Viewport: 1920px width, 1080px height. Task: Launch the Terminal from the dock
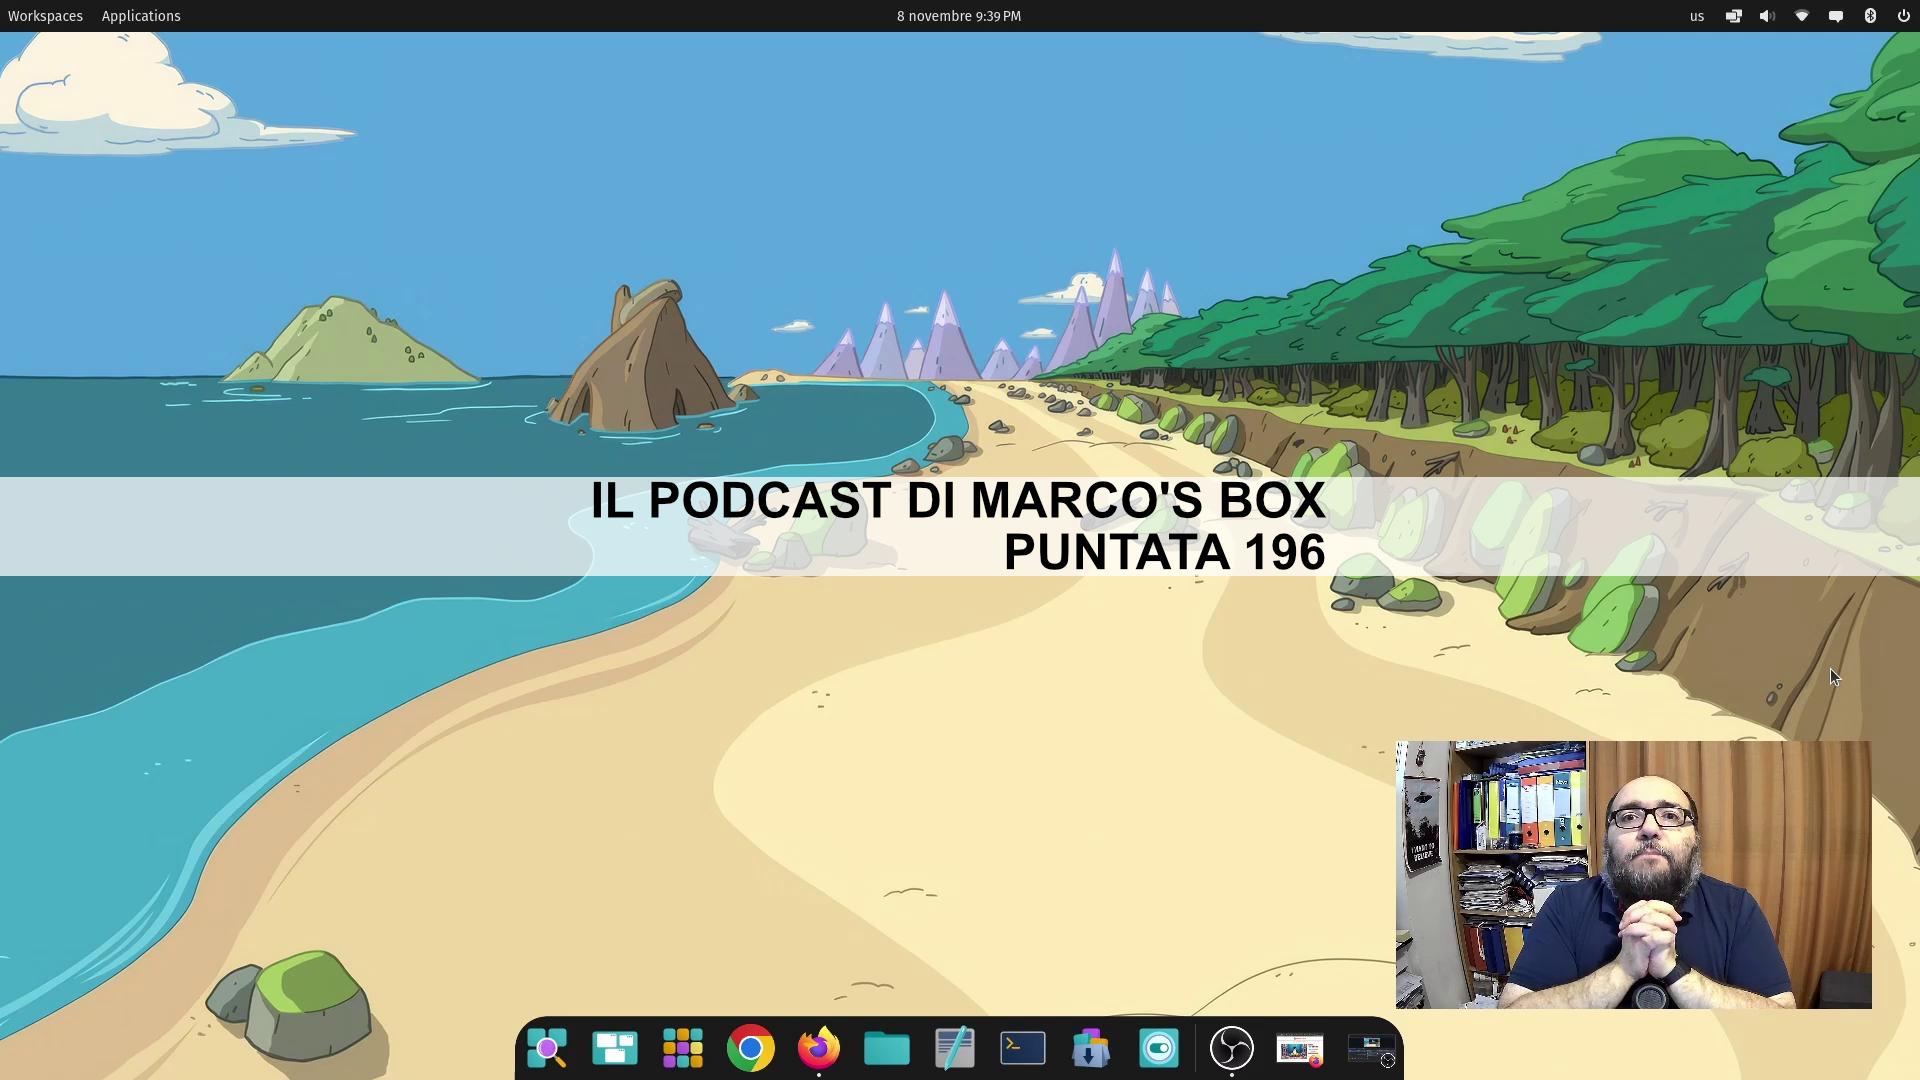(1023, 1048)
